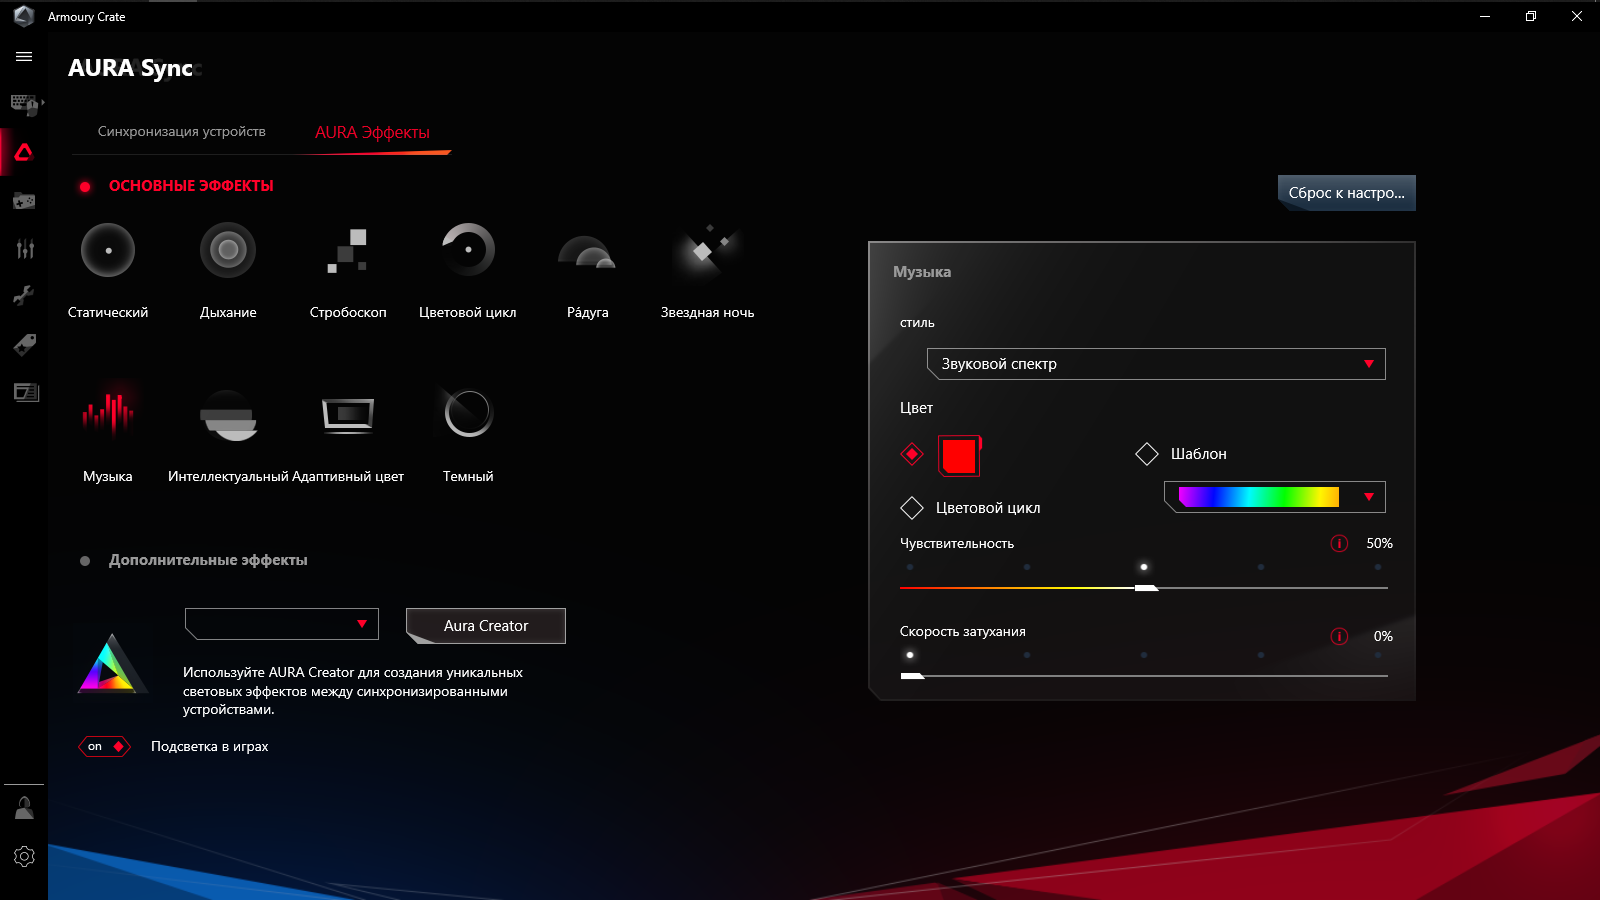Viewport: 1600px width, 900px height.
Task: Open the Device page in sidebar
Action: [x=24, y=104]
